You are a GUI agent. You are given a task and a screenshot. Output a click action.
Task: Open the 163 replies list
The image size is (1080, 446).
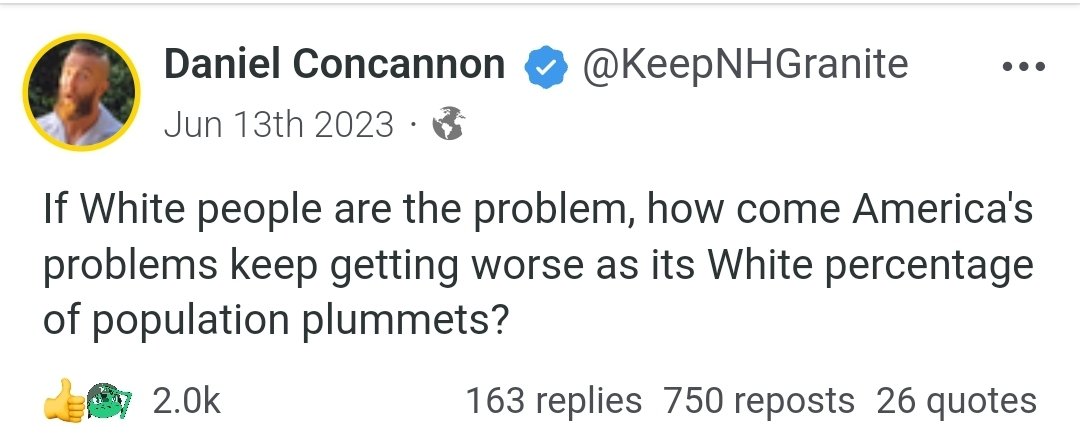[554, 401]
